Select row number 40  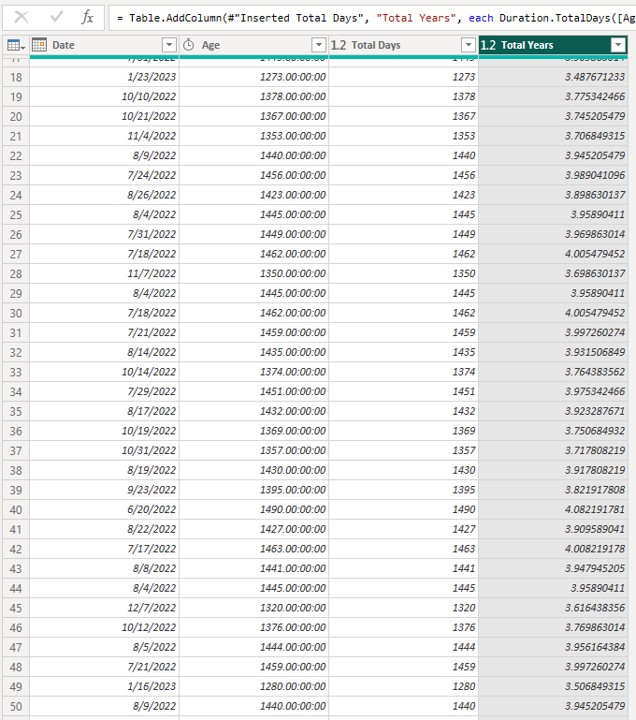(x=16, y=510)
